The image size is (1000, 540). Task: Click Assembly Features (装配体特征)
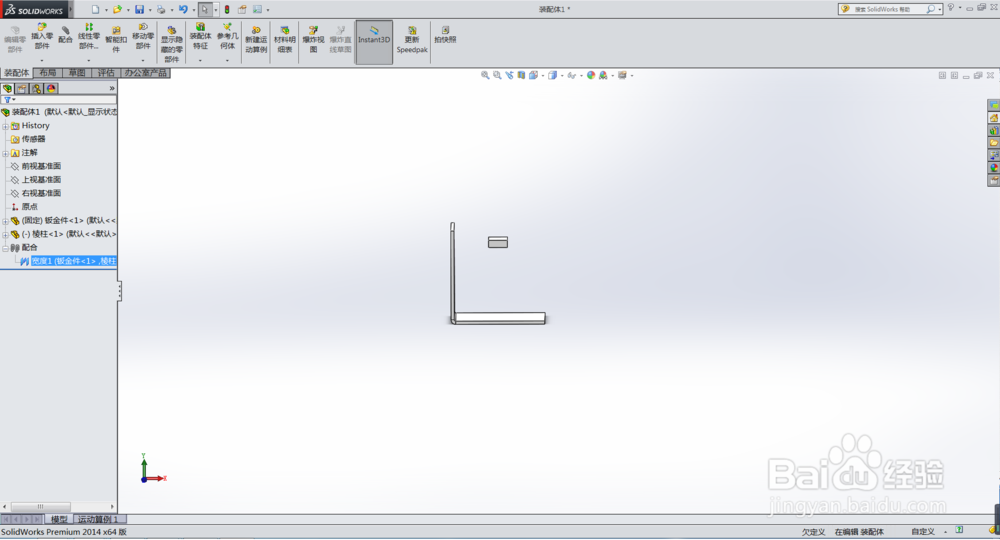[200, 36]
